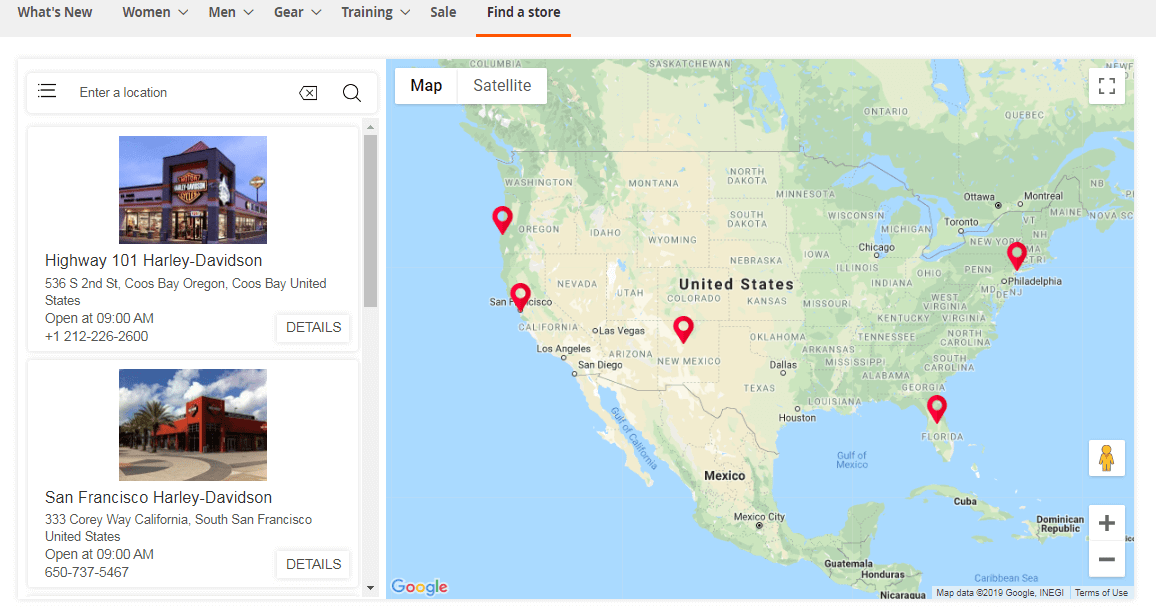This screenshot has width=1156, height=614.
Task: Switch map to Satellite view
Action: click(502, 86)
